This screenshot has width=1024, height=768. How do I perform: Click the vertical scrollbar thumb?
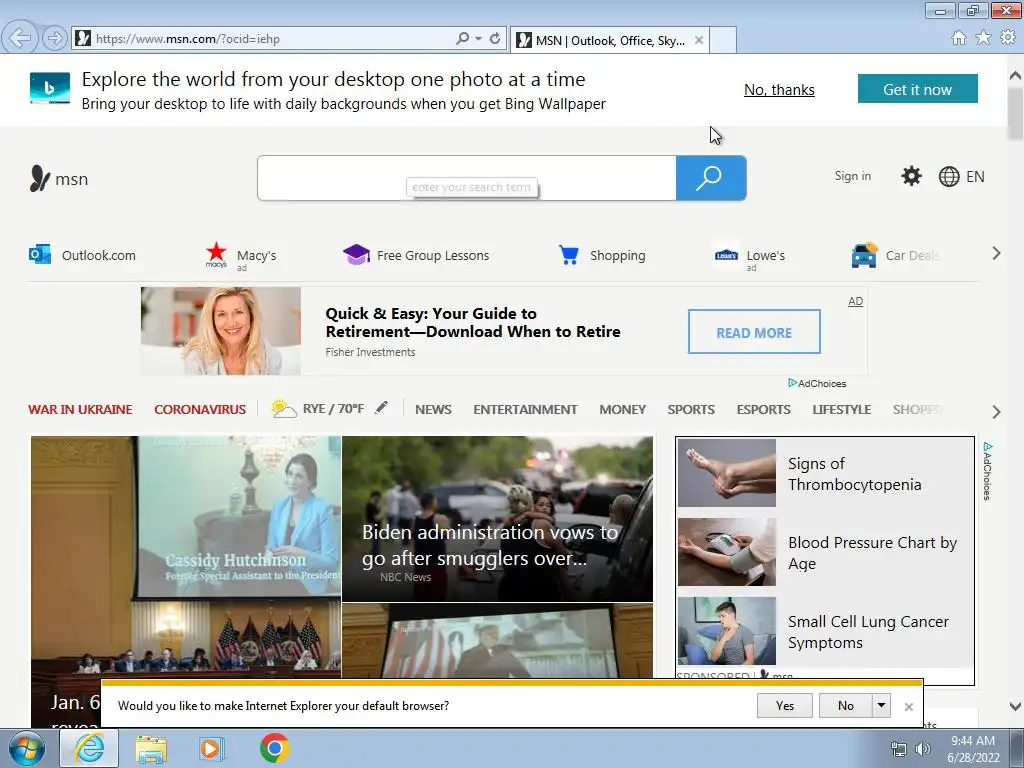(x=1015, y=114)
